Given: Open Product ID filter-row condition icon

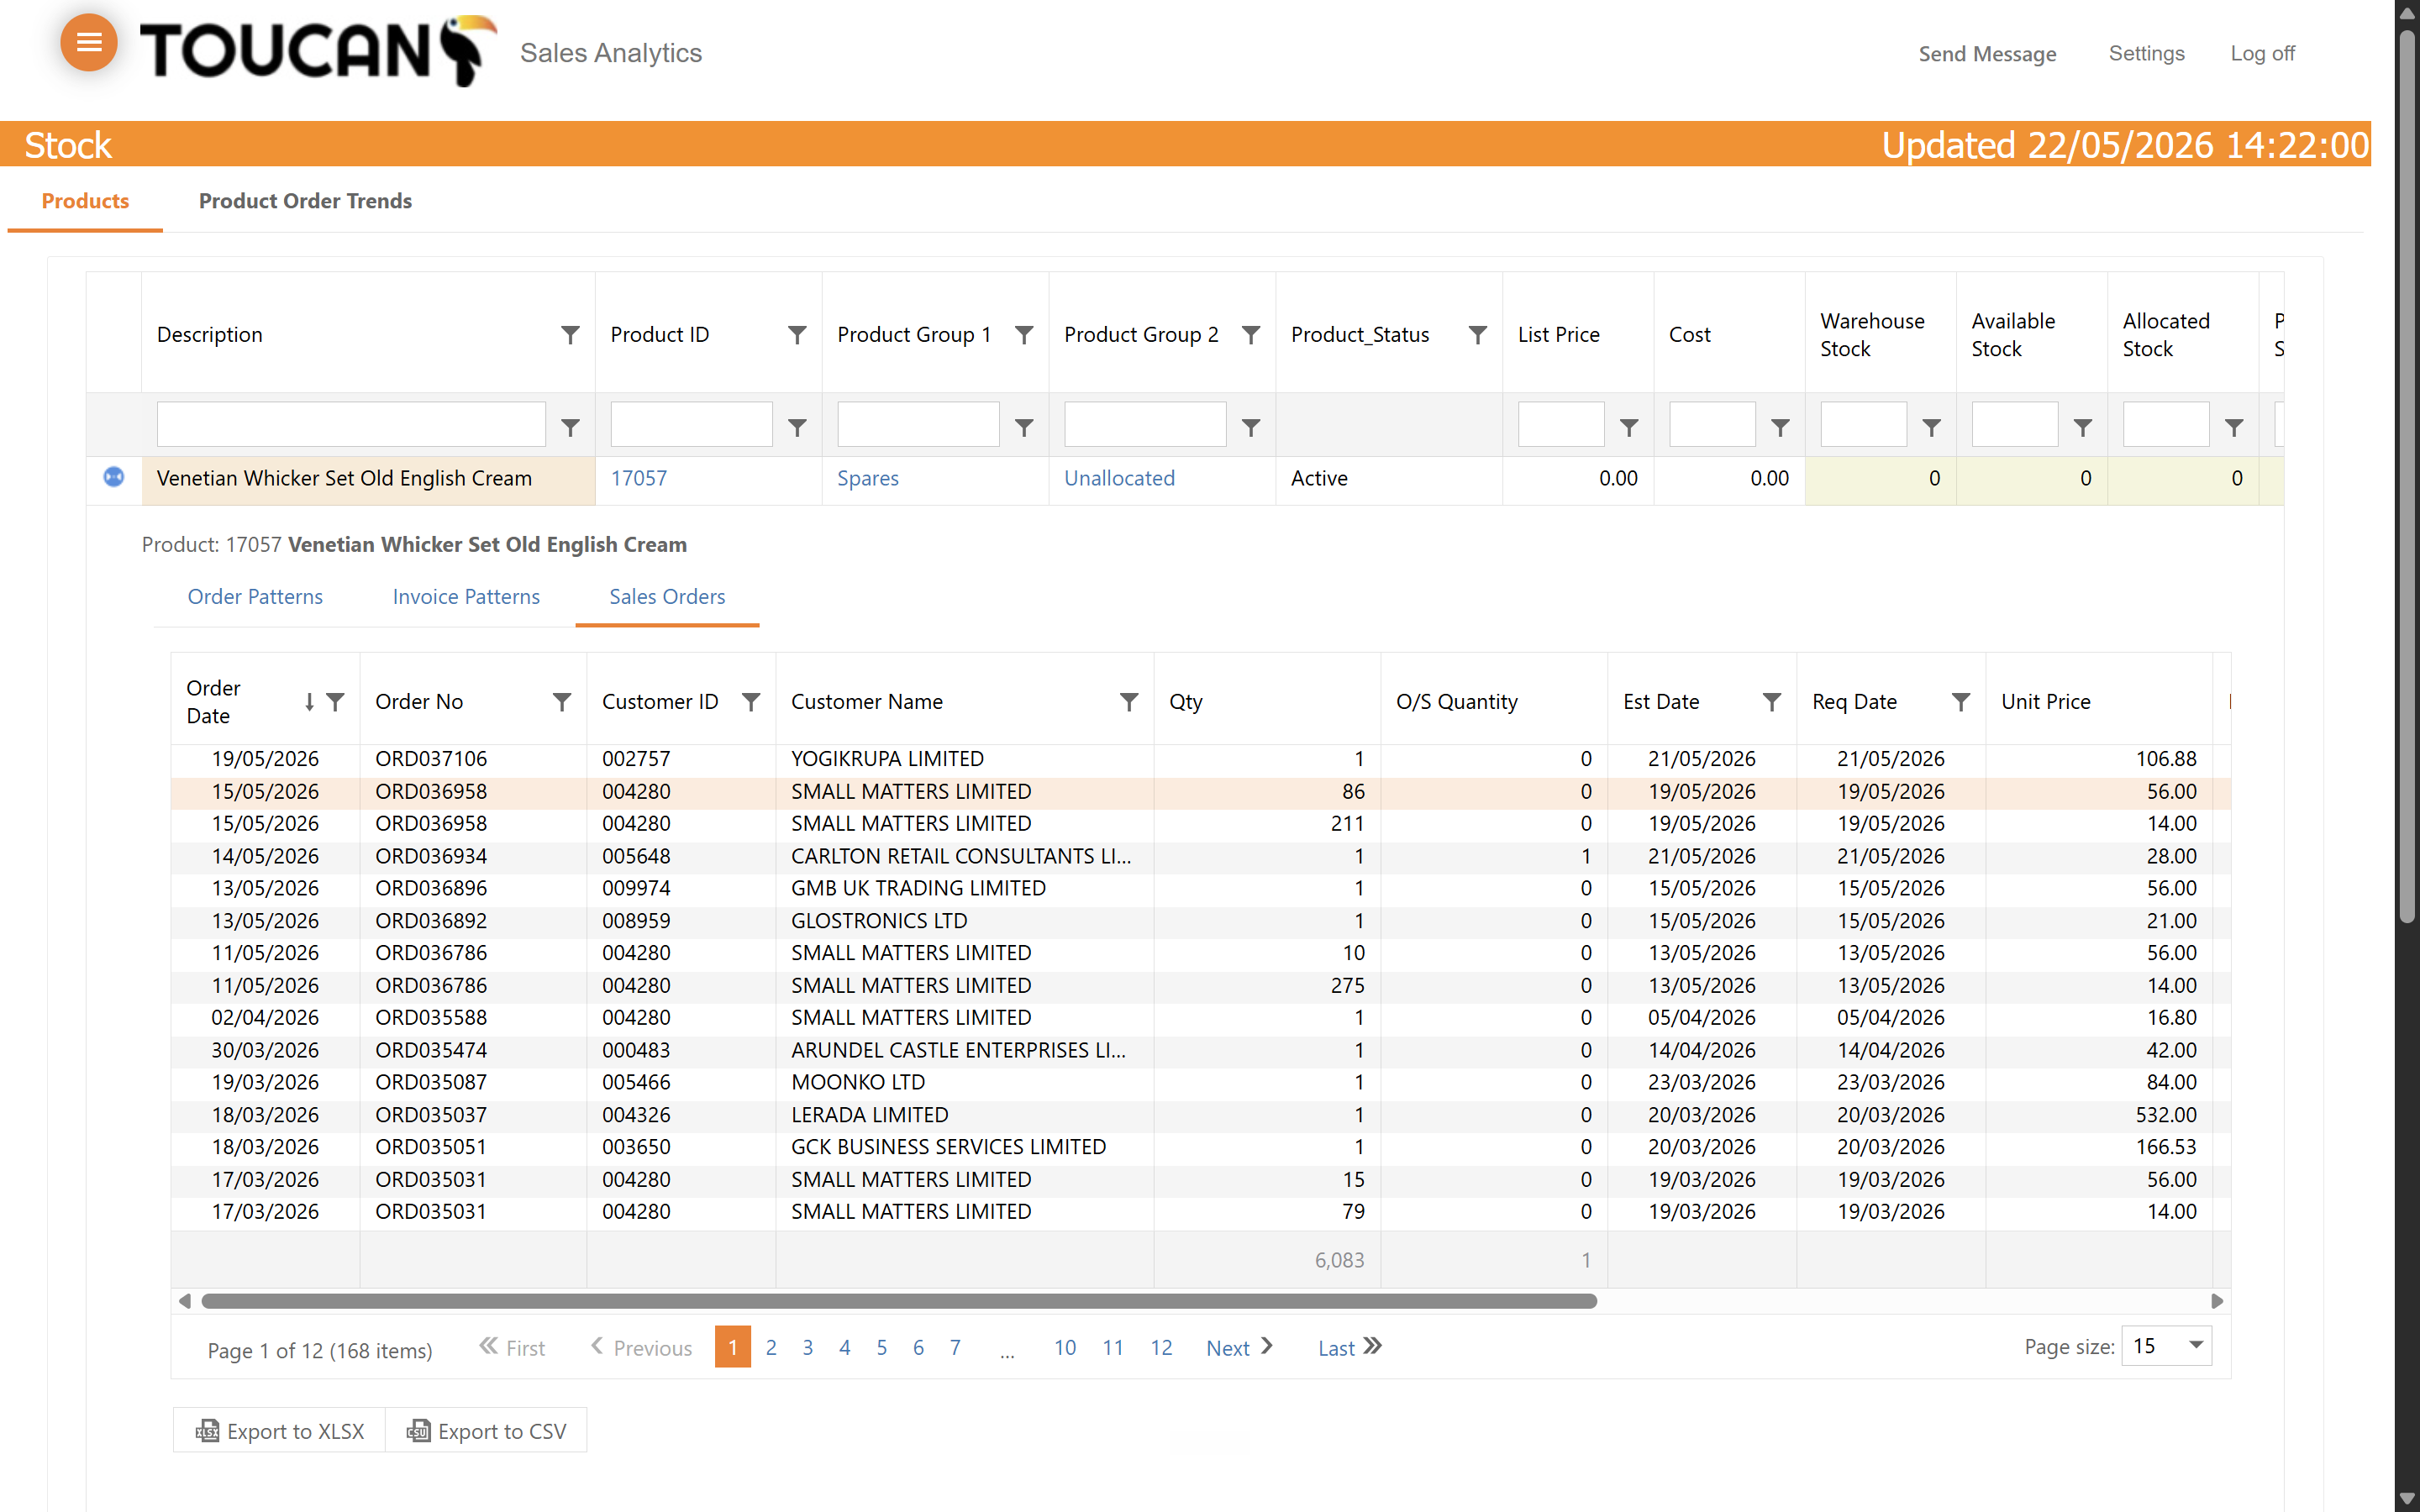Looking at the screenshot, I should (797, 427).
